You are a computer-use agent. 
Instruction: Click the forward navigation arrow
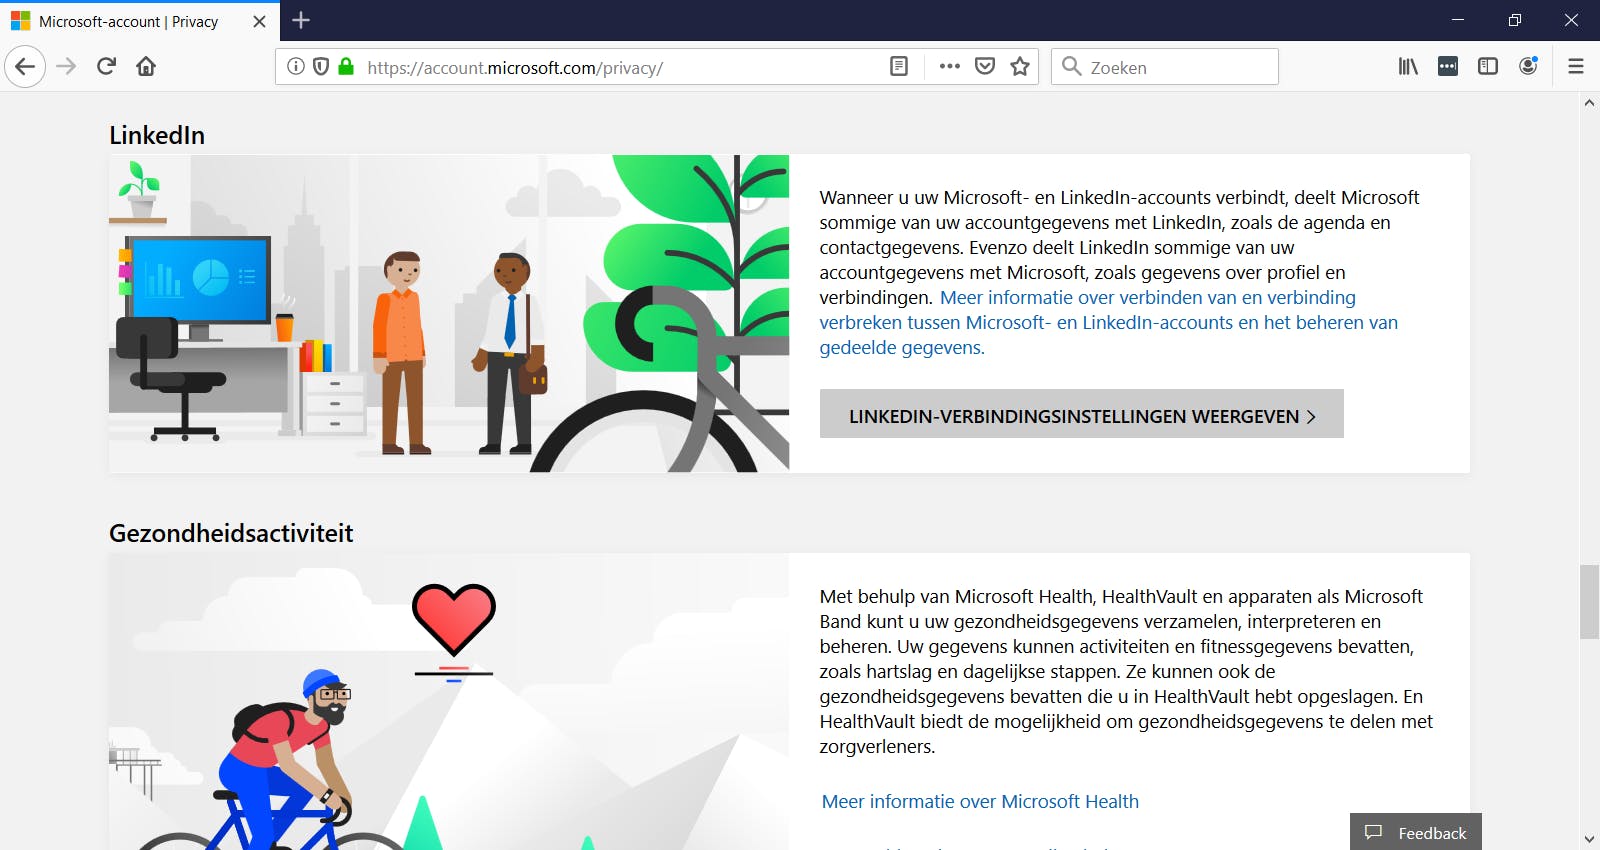(67, 67)
